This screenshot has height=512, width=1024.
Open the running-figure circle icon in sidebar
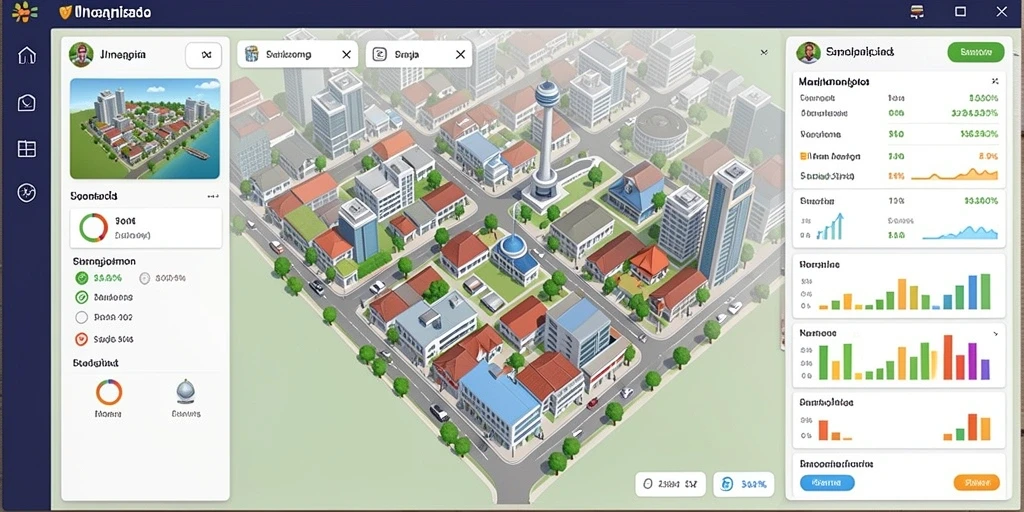(27, 193)
